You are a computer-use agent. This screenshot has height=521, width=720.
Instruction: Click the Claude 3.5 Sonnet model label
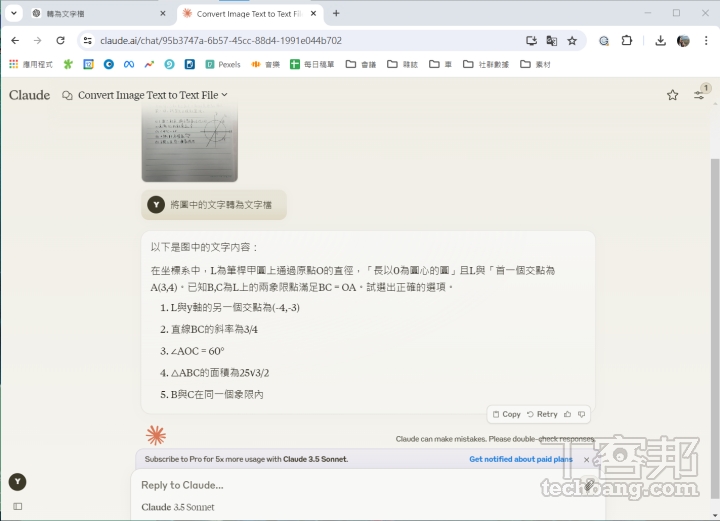pos(178,507)
